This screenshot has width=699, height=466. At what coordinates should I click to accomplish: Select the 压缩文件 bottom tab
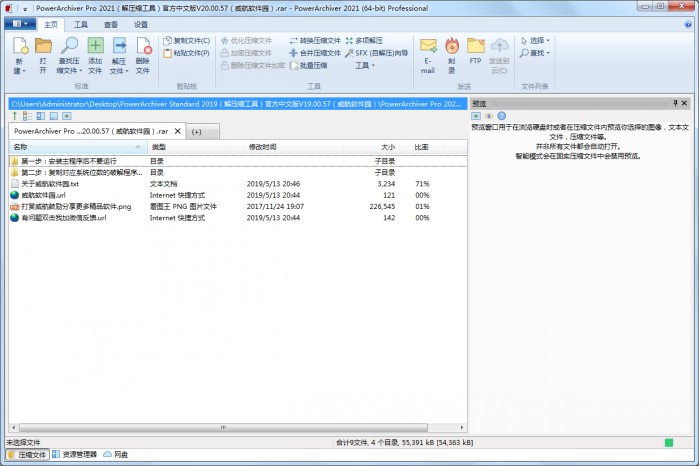click(x=27, y=454)
